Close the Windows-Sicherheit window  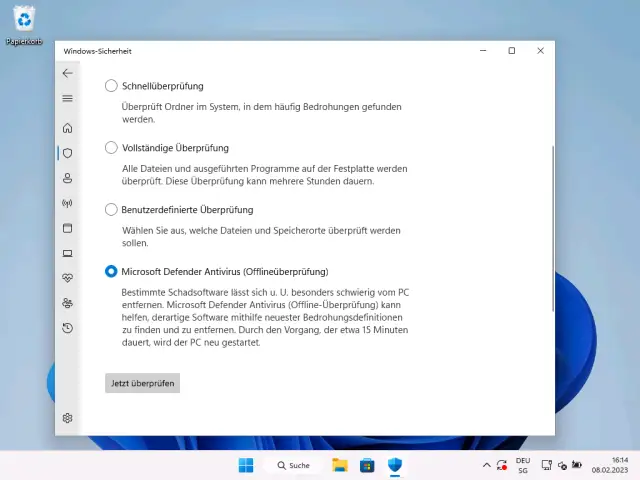[540, 51]
